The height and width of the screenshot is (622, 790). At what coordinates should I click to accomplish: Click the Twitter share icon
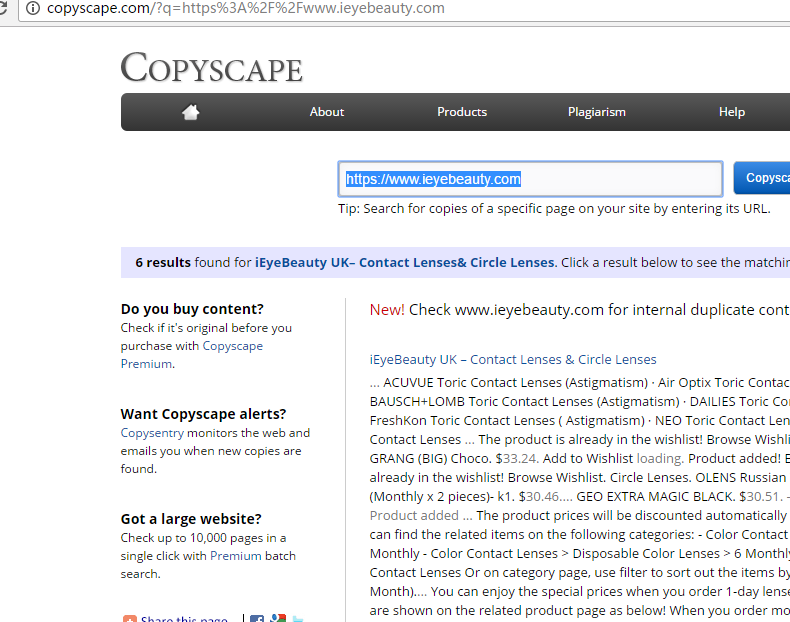pyautogui.click(x=298, y=619)
